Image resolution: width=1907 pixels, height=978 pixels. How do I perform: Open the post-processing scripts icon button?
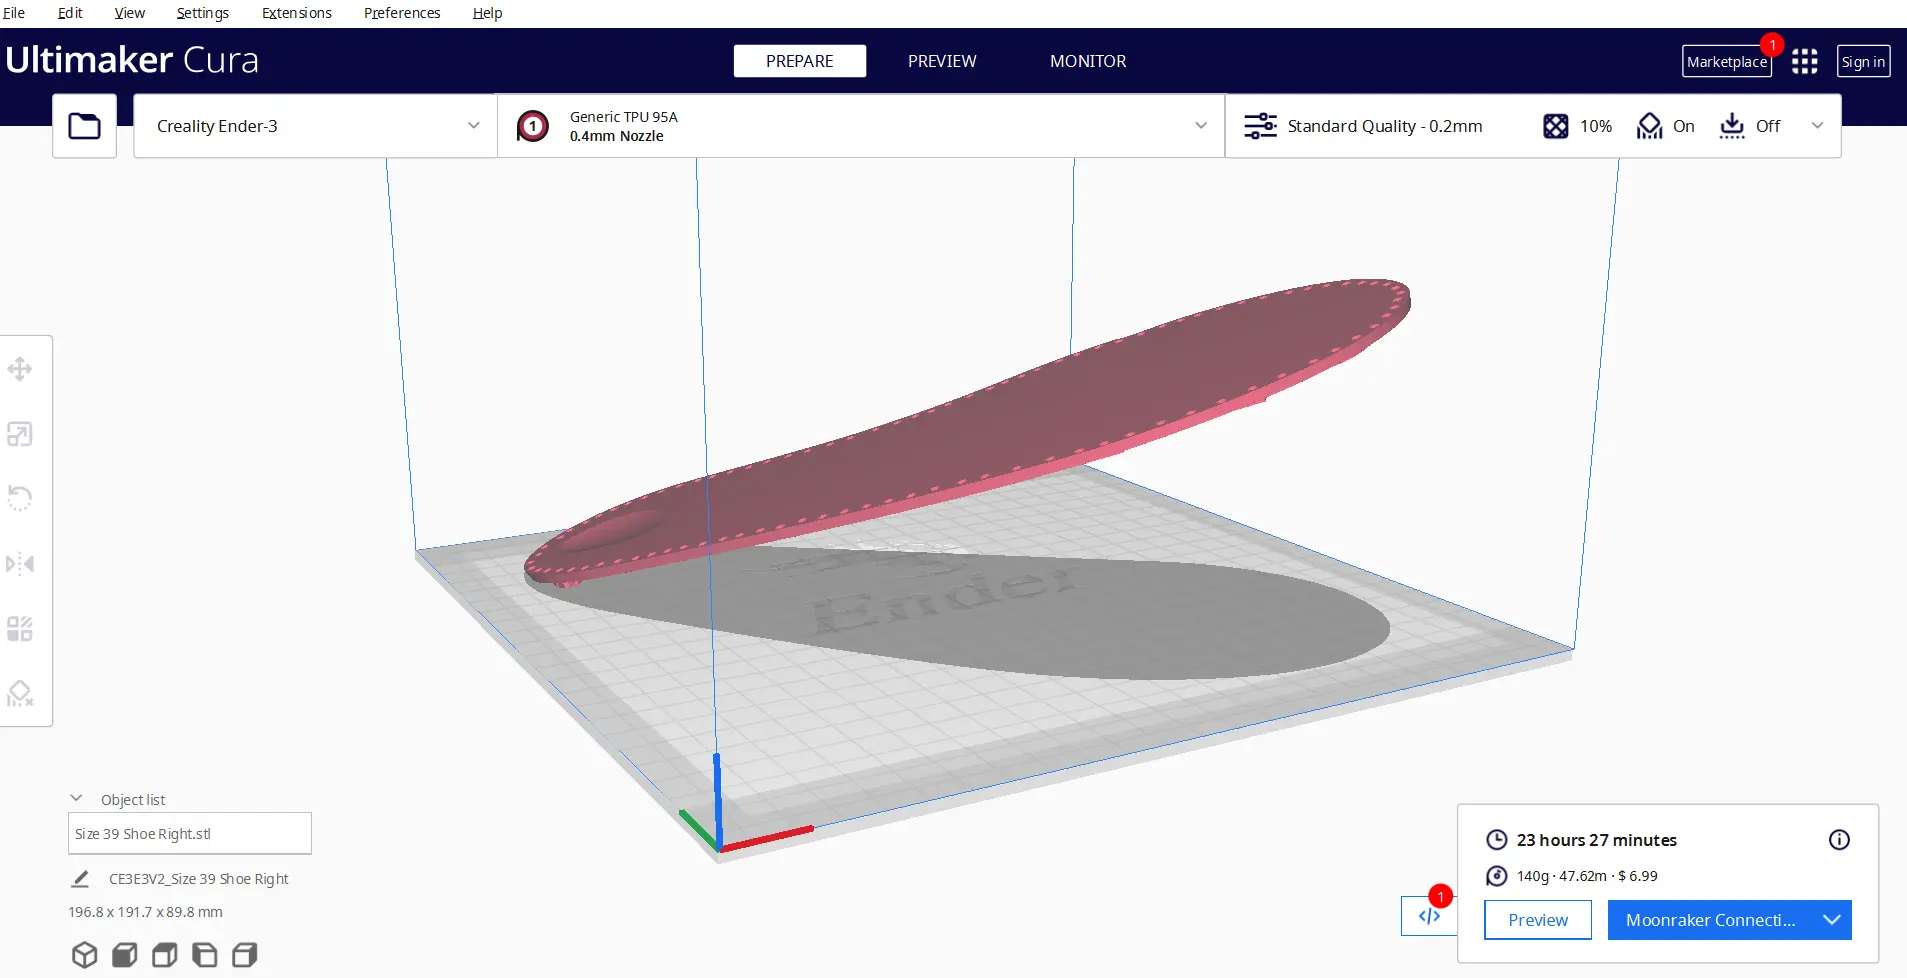pyautogui.click(x=1429, y=916)
